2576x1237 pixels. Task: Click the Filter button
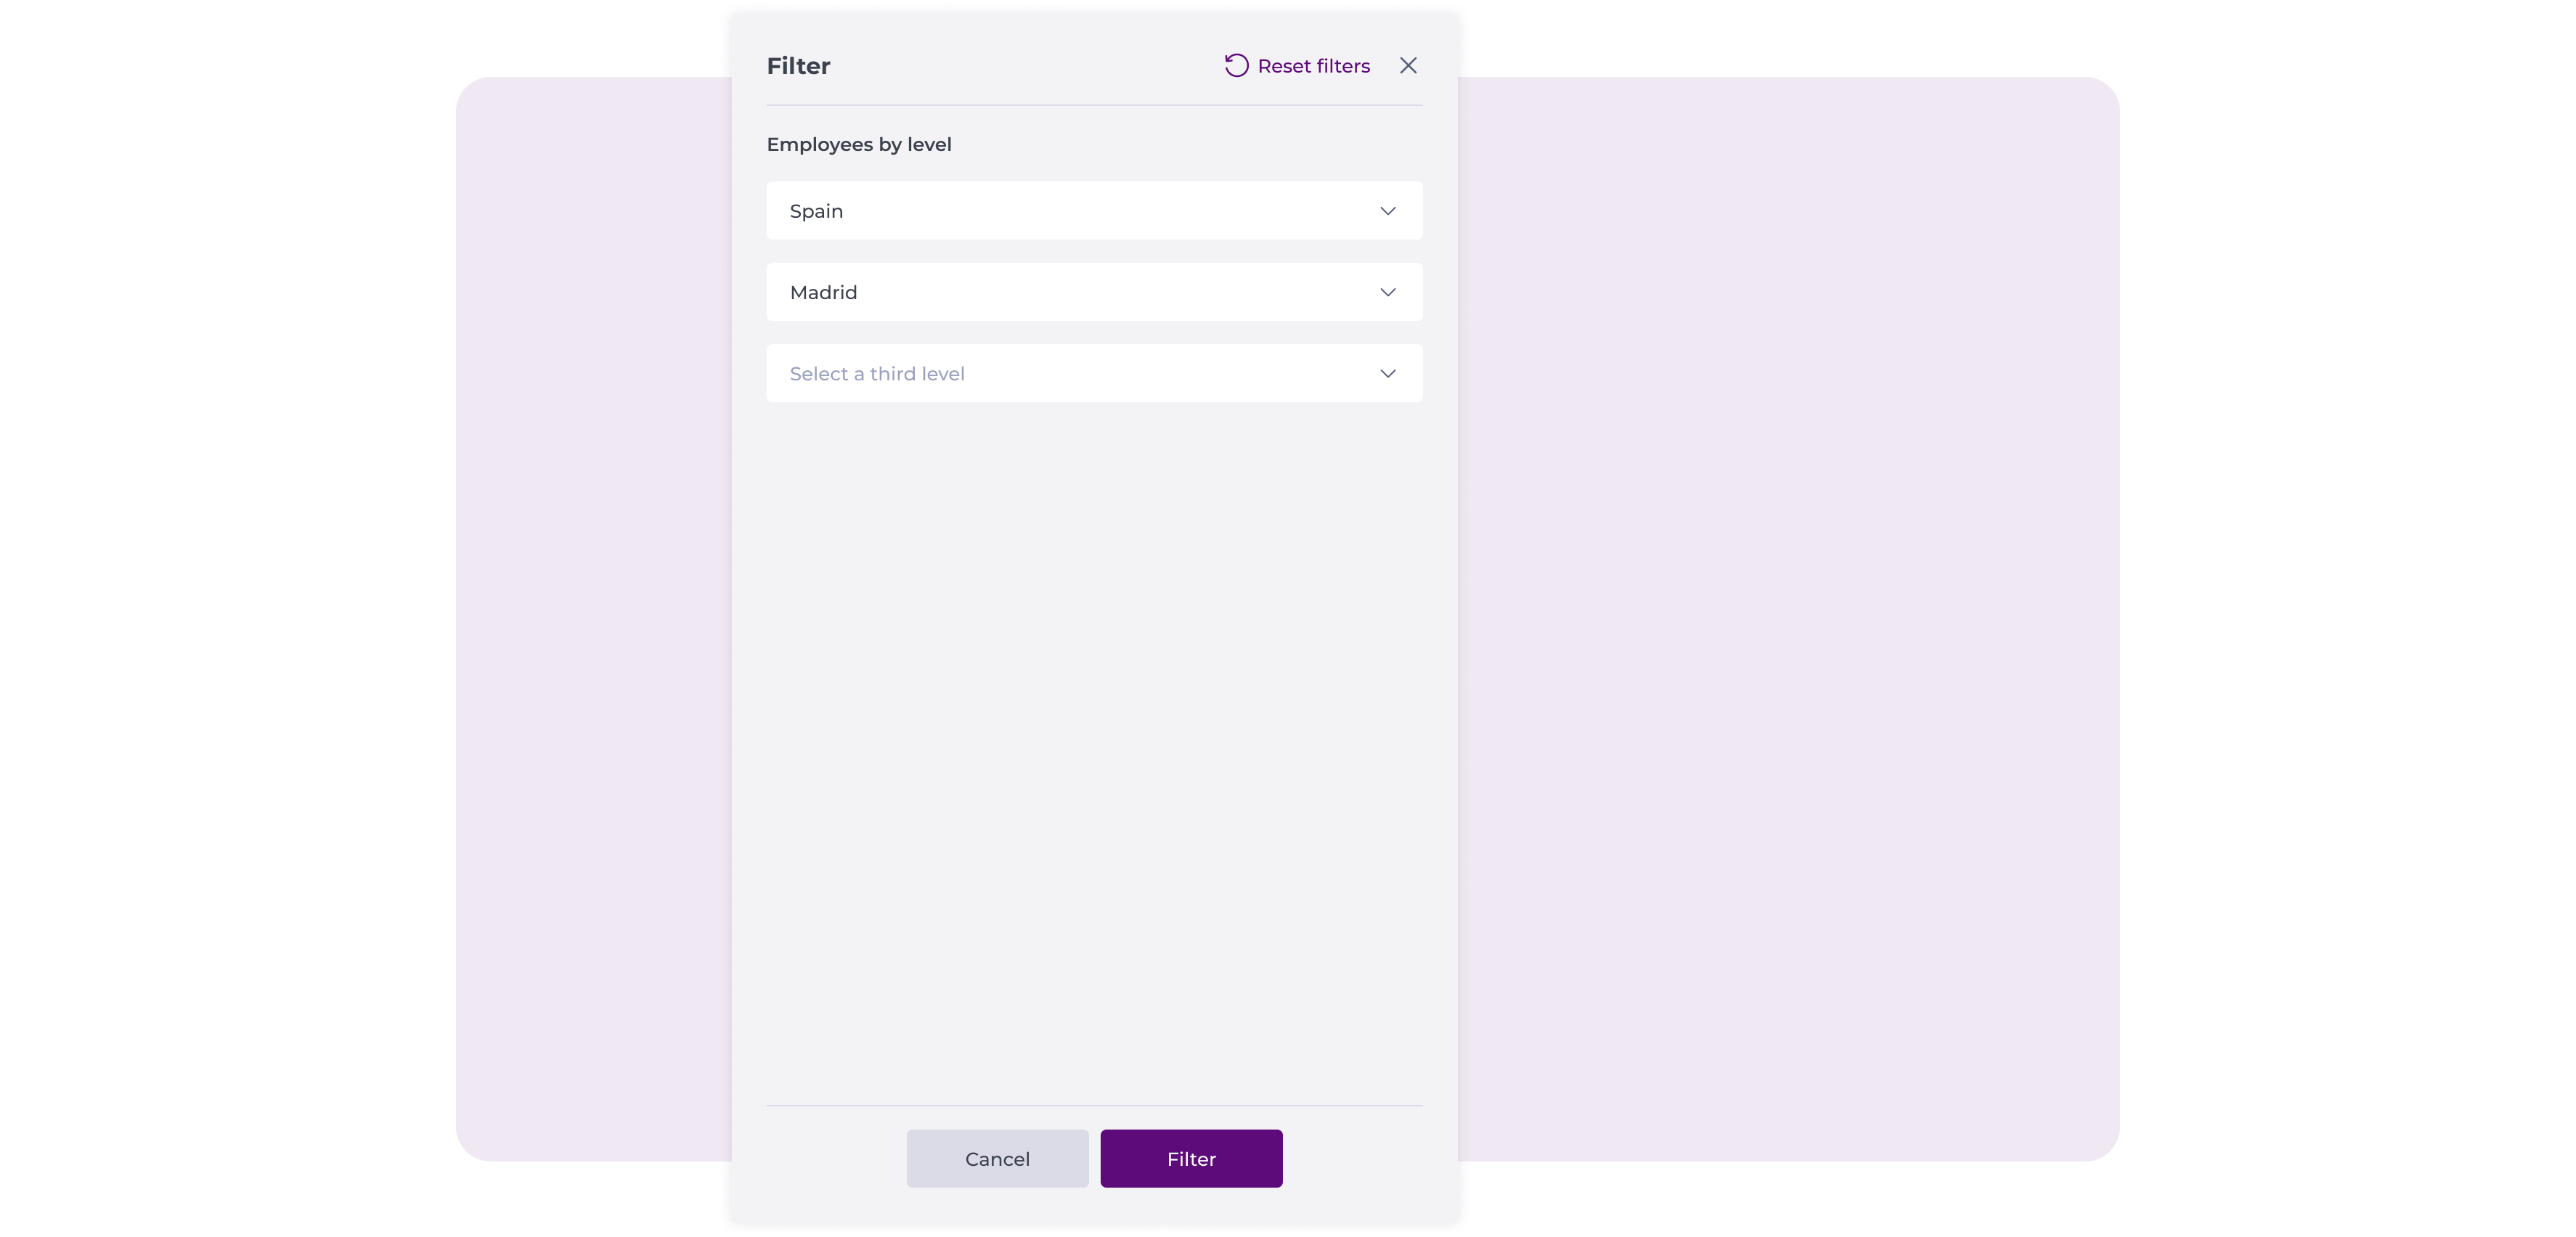point(1191,1158)
